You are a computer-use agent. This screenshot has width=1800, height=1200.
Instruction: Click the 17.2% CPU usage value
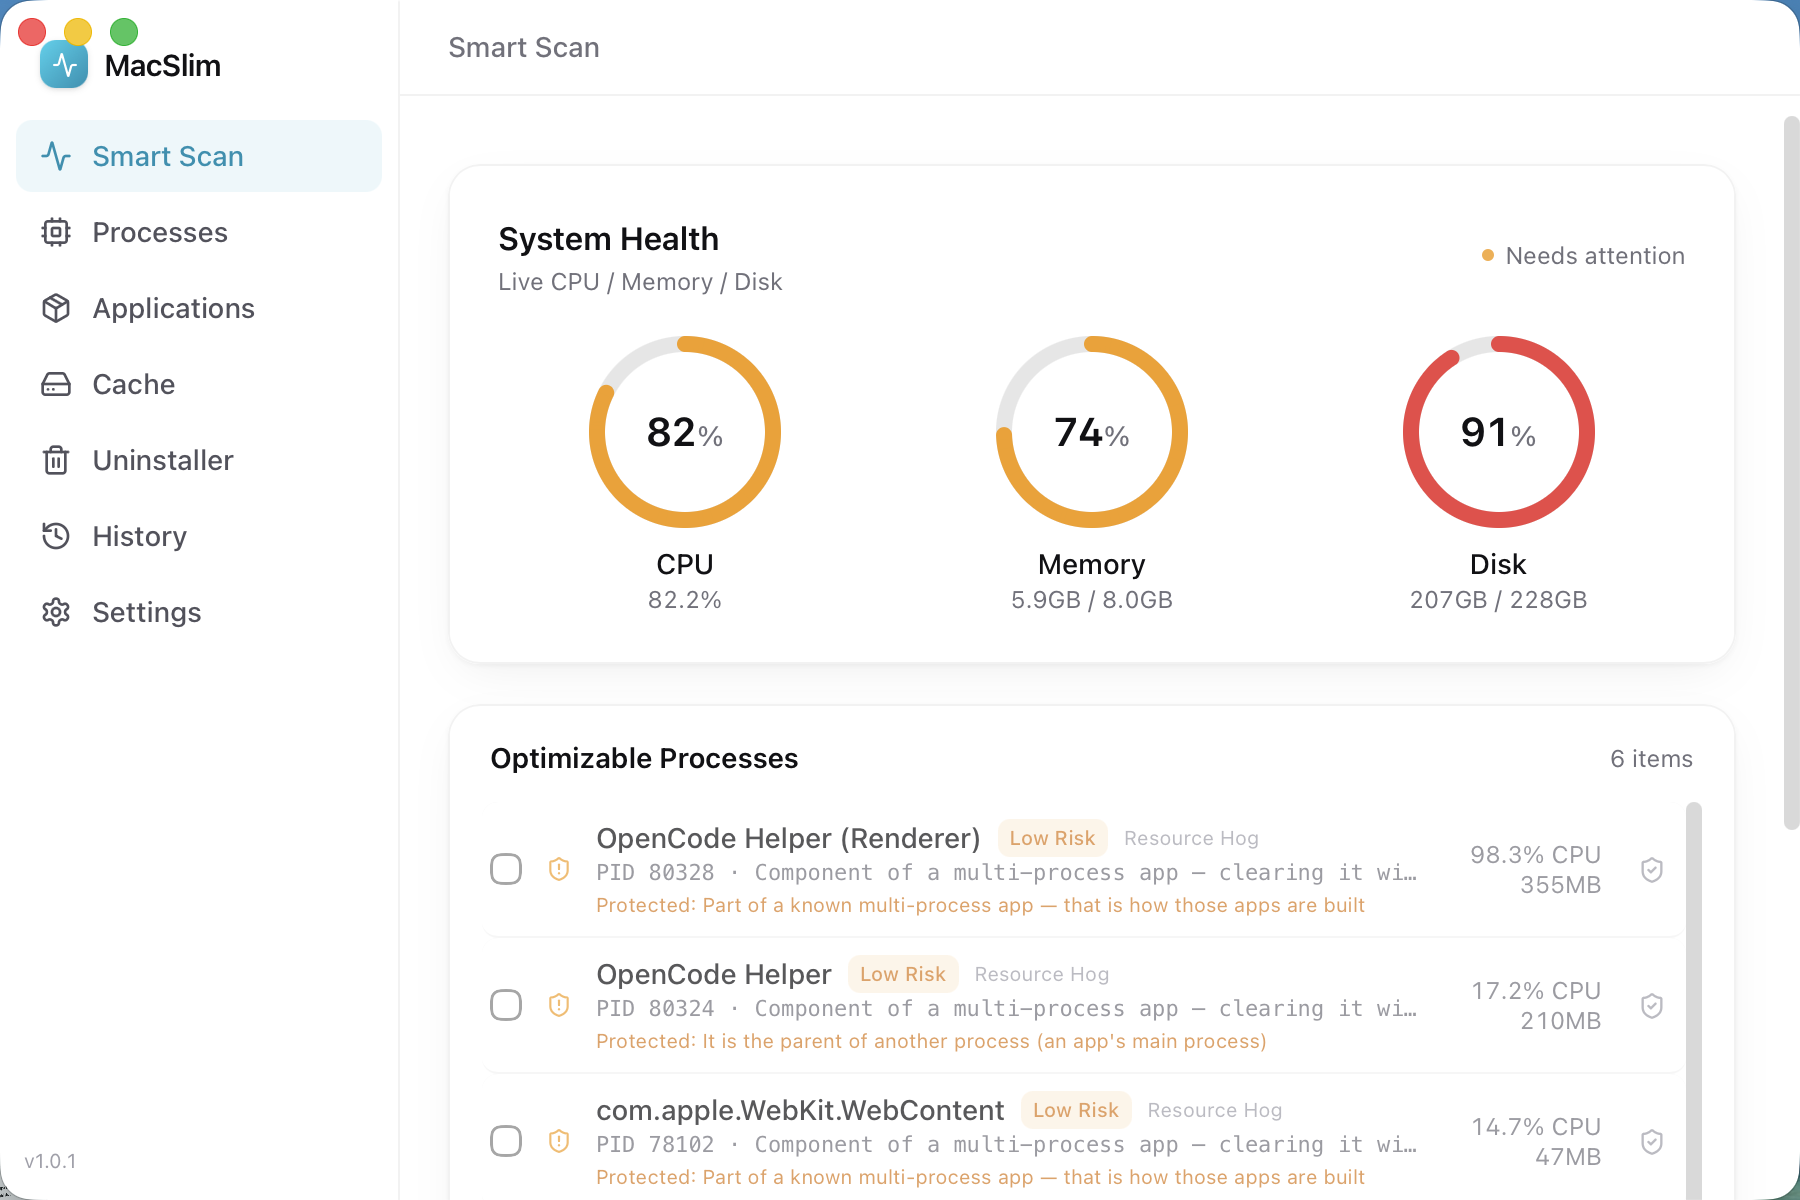pyautogui.click(x=1536, y=990)
